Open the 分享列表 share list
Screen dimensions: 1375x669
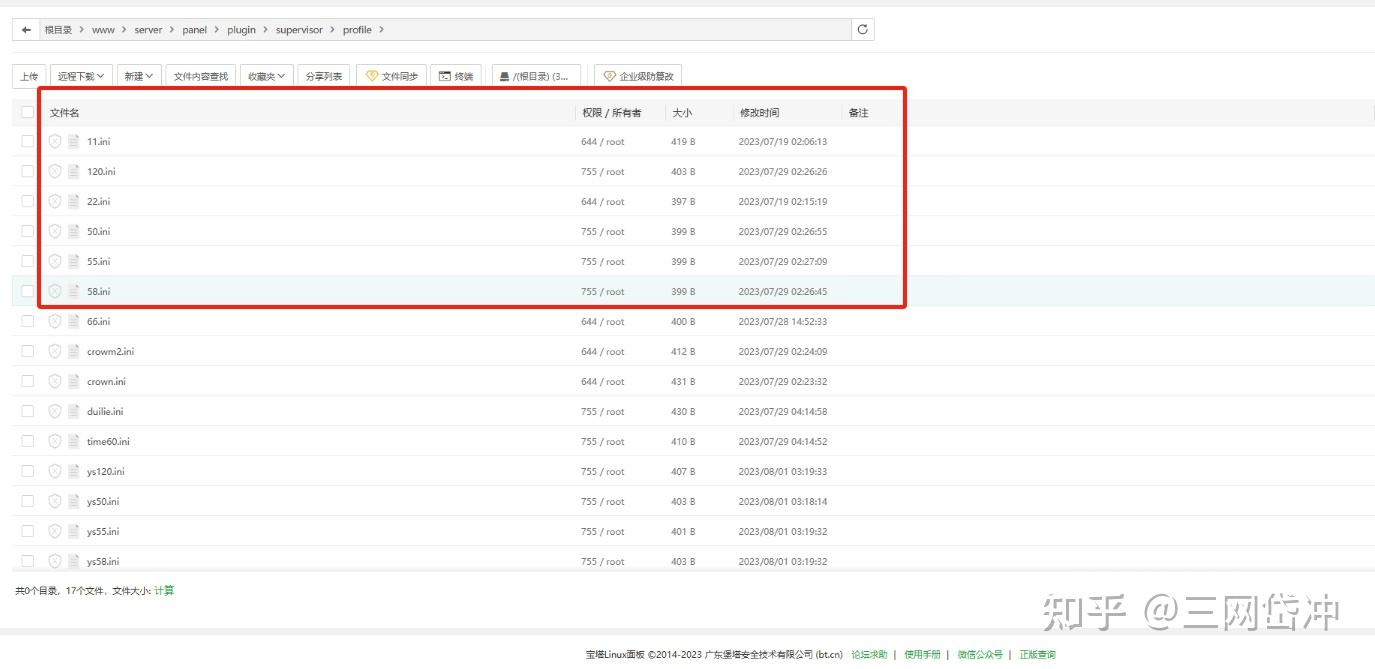coord(323,76)
